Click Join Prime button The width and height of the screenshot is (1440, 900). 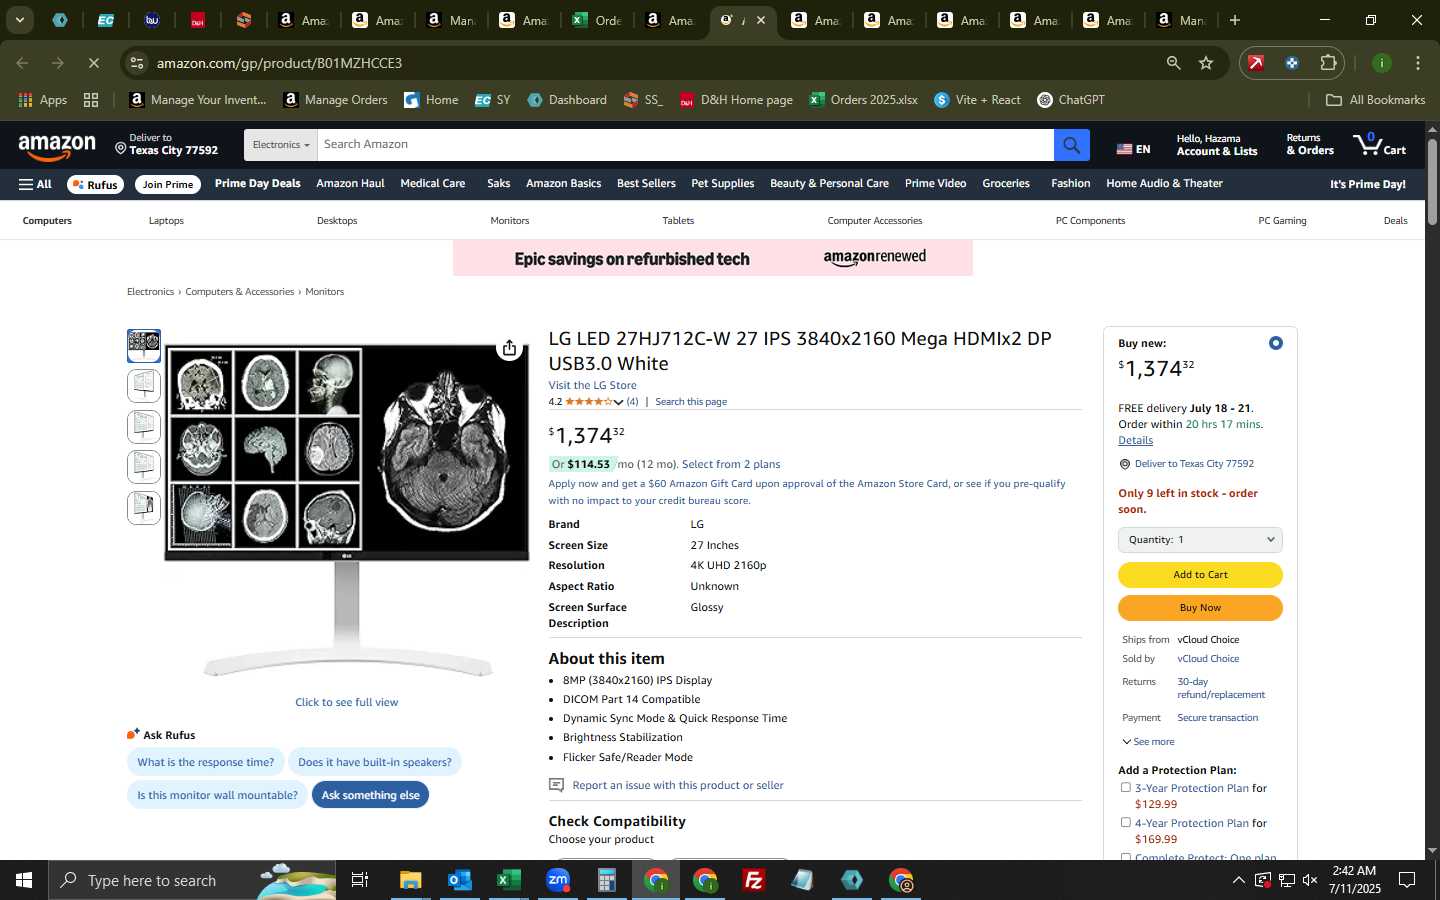(167, 185)
